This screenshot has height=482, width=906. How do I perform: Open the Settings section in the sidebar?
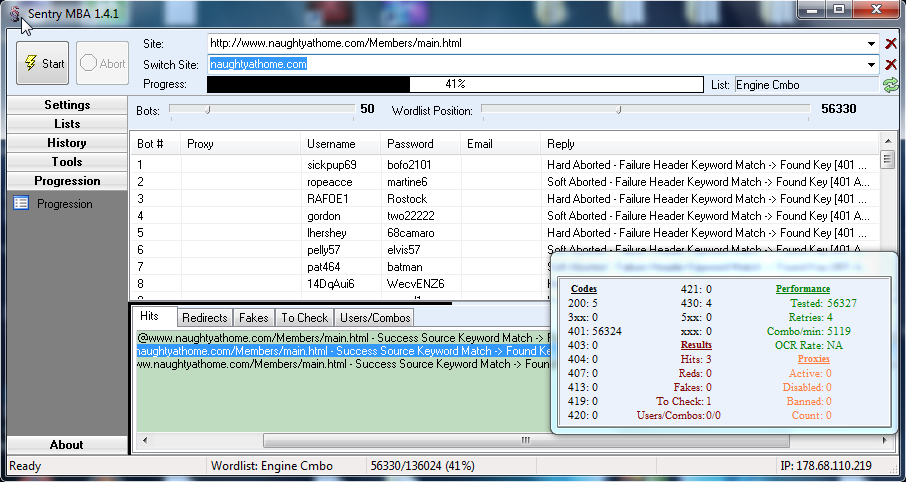pos(67,105)
